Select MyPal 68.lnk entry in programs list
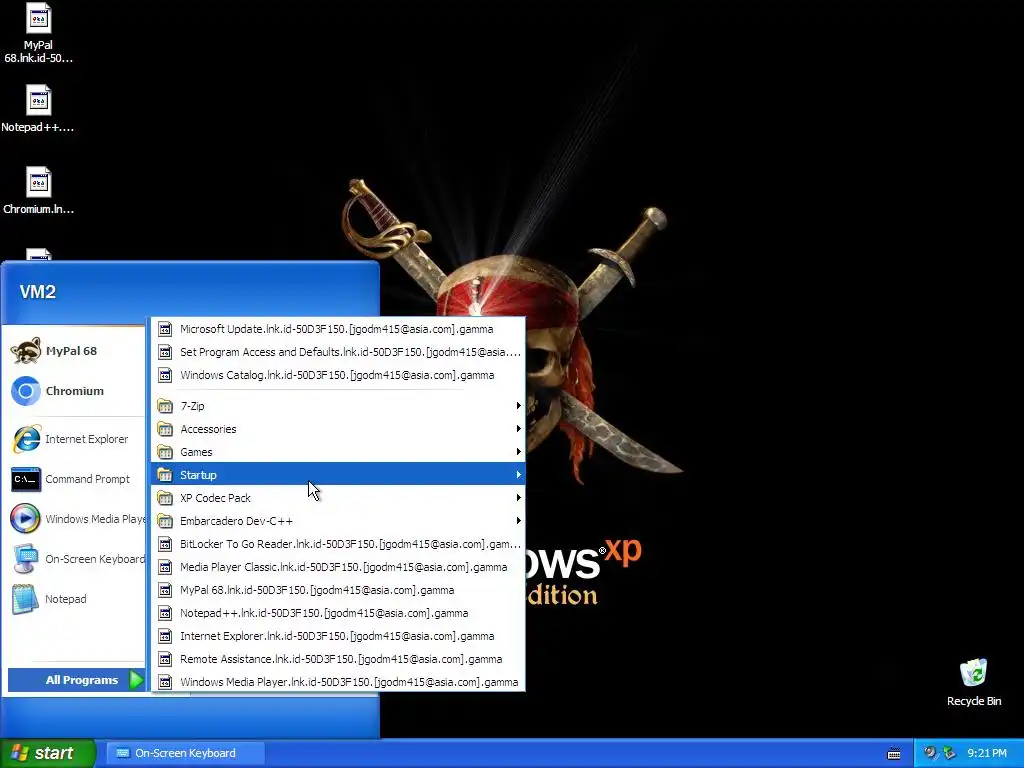Viewport: 1024px width, 768px height. [338, 590]
